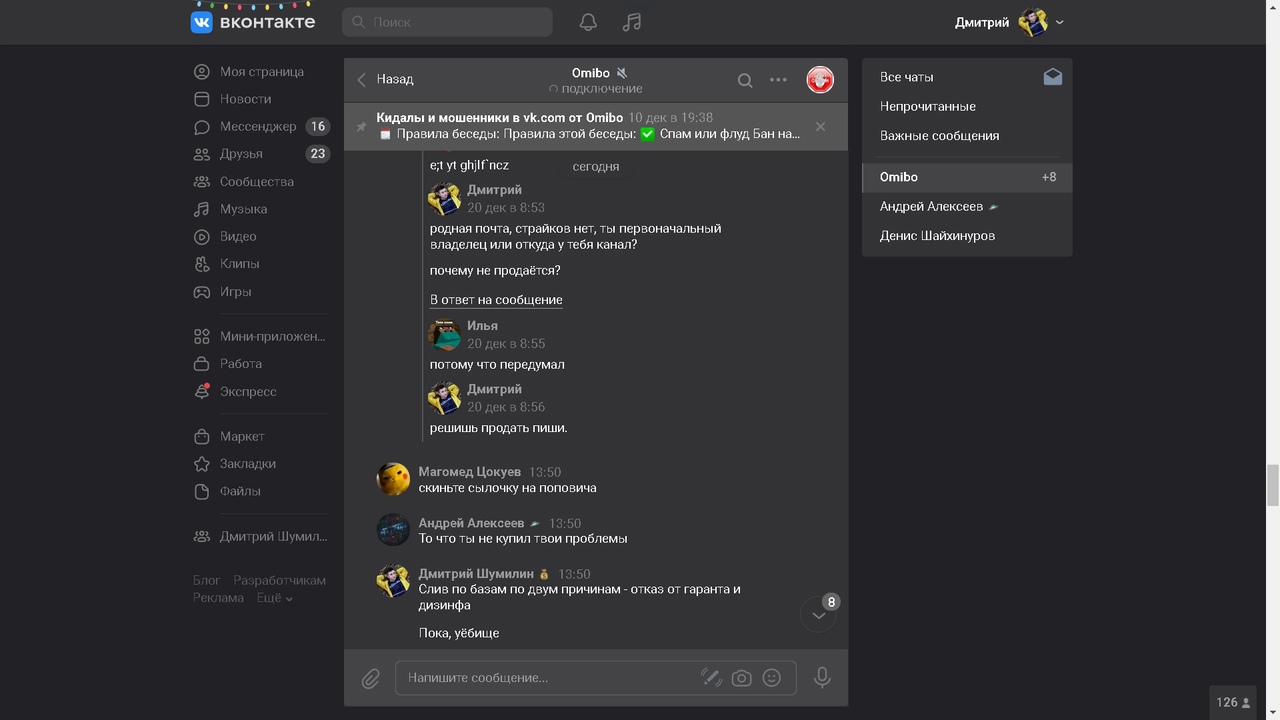Search within the Omibo conversation

[x=745, y=80]
